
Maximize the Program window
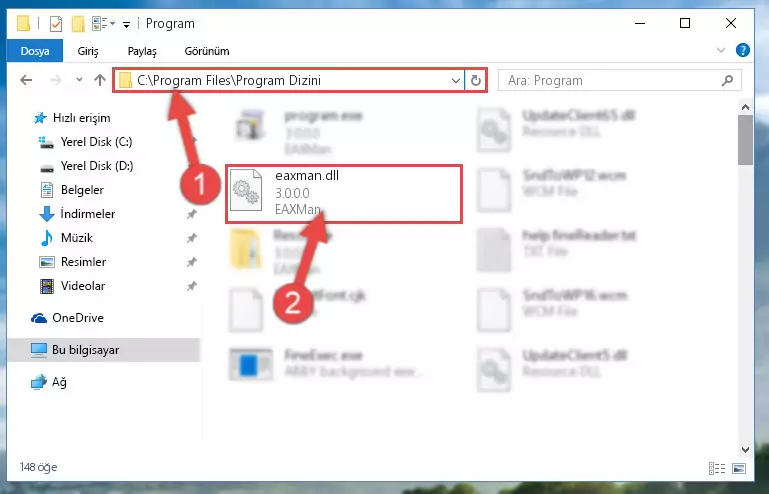[x=685, y=23]
